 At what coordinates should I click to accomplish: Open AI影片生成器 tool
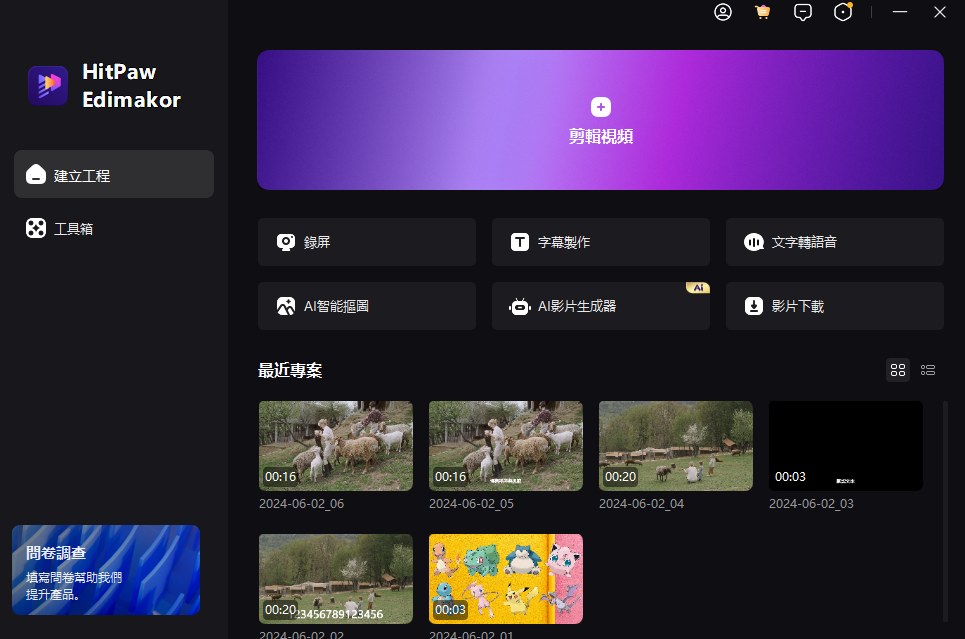click(x=601, y=306)
